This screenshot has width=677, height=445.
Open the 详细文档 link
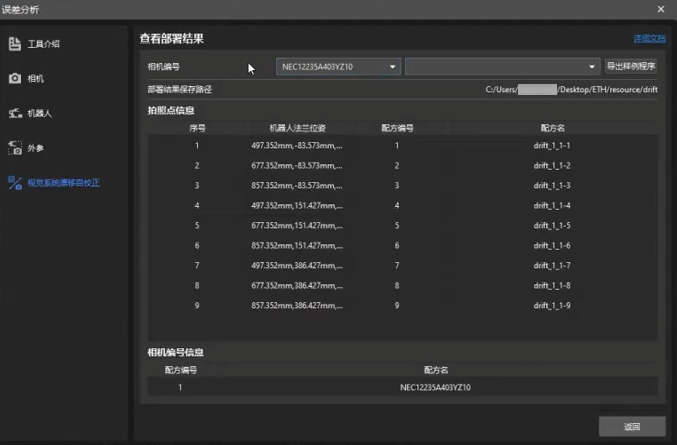[x=649, y=38]
